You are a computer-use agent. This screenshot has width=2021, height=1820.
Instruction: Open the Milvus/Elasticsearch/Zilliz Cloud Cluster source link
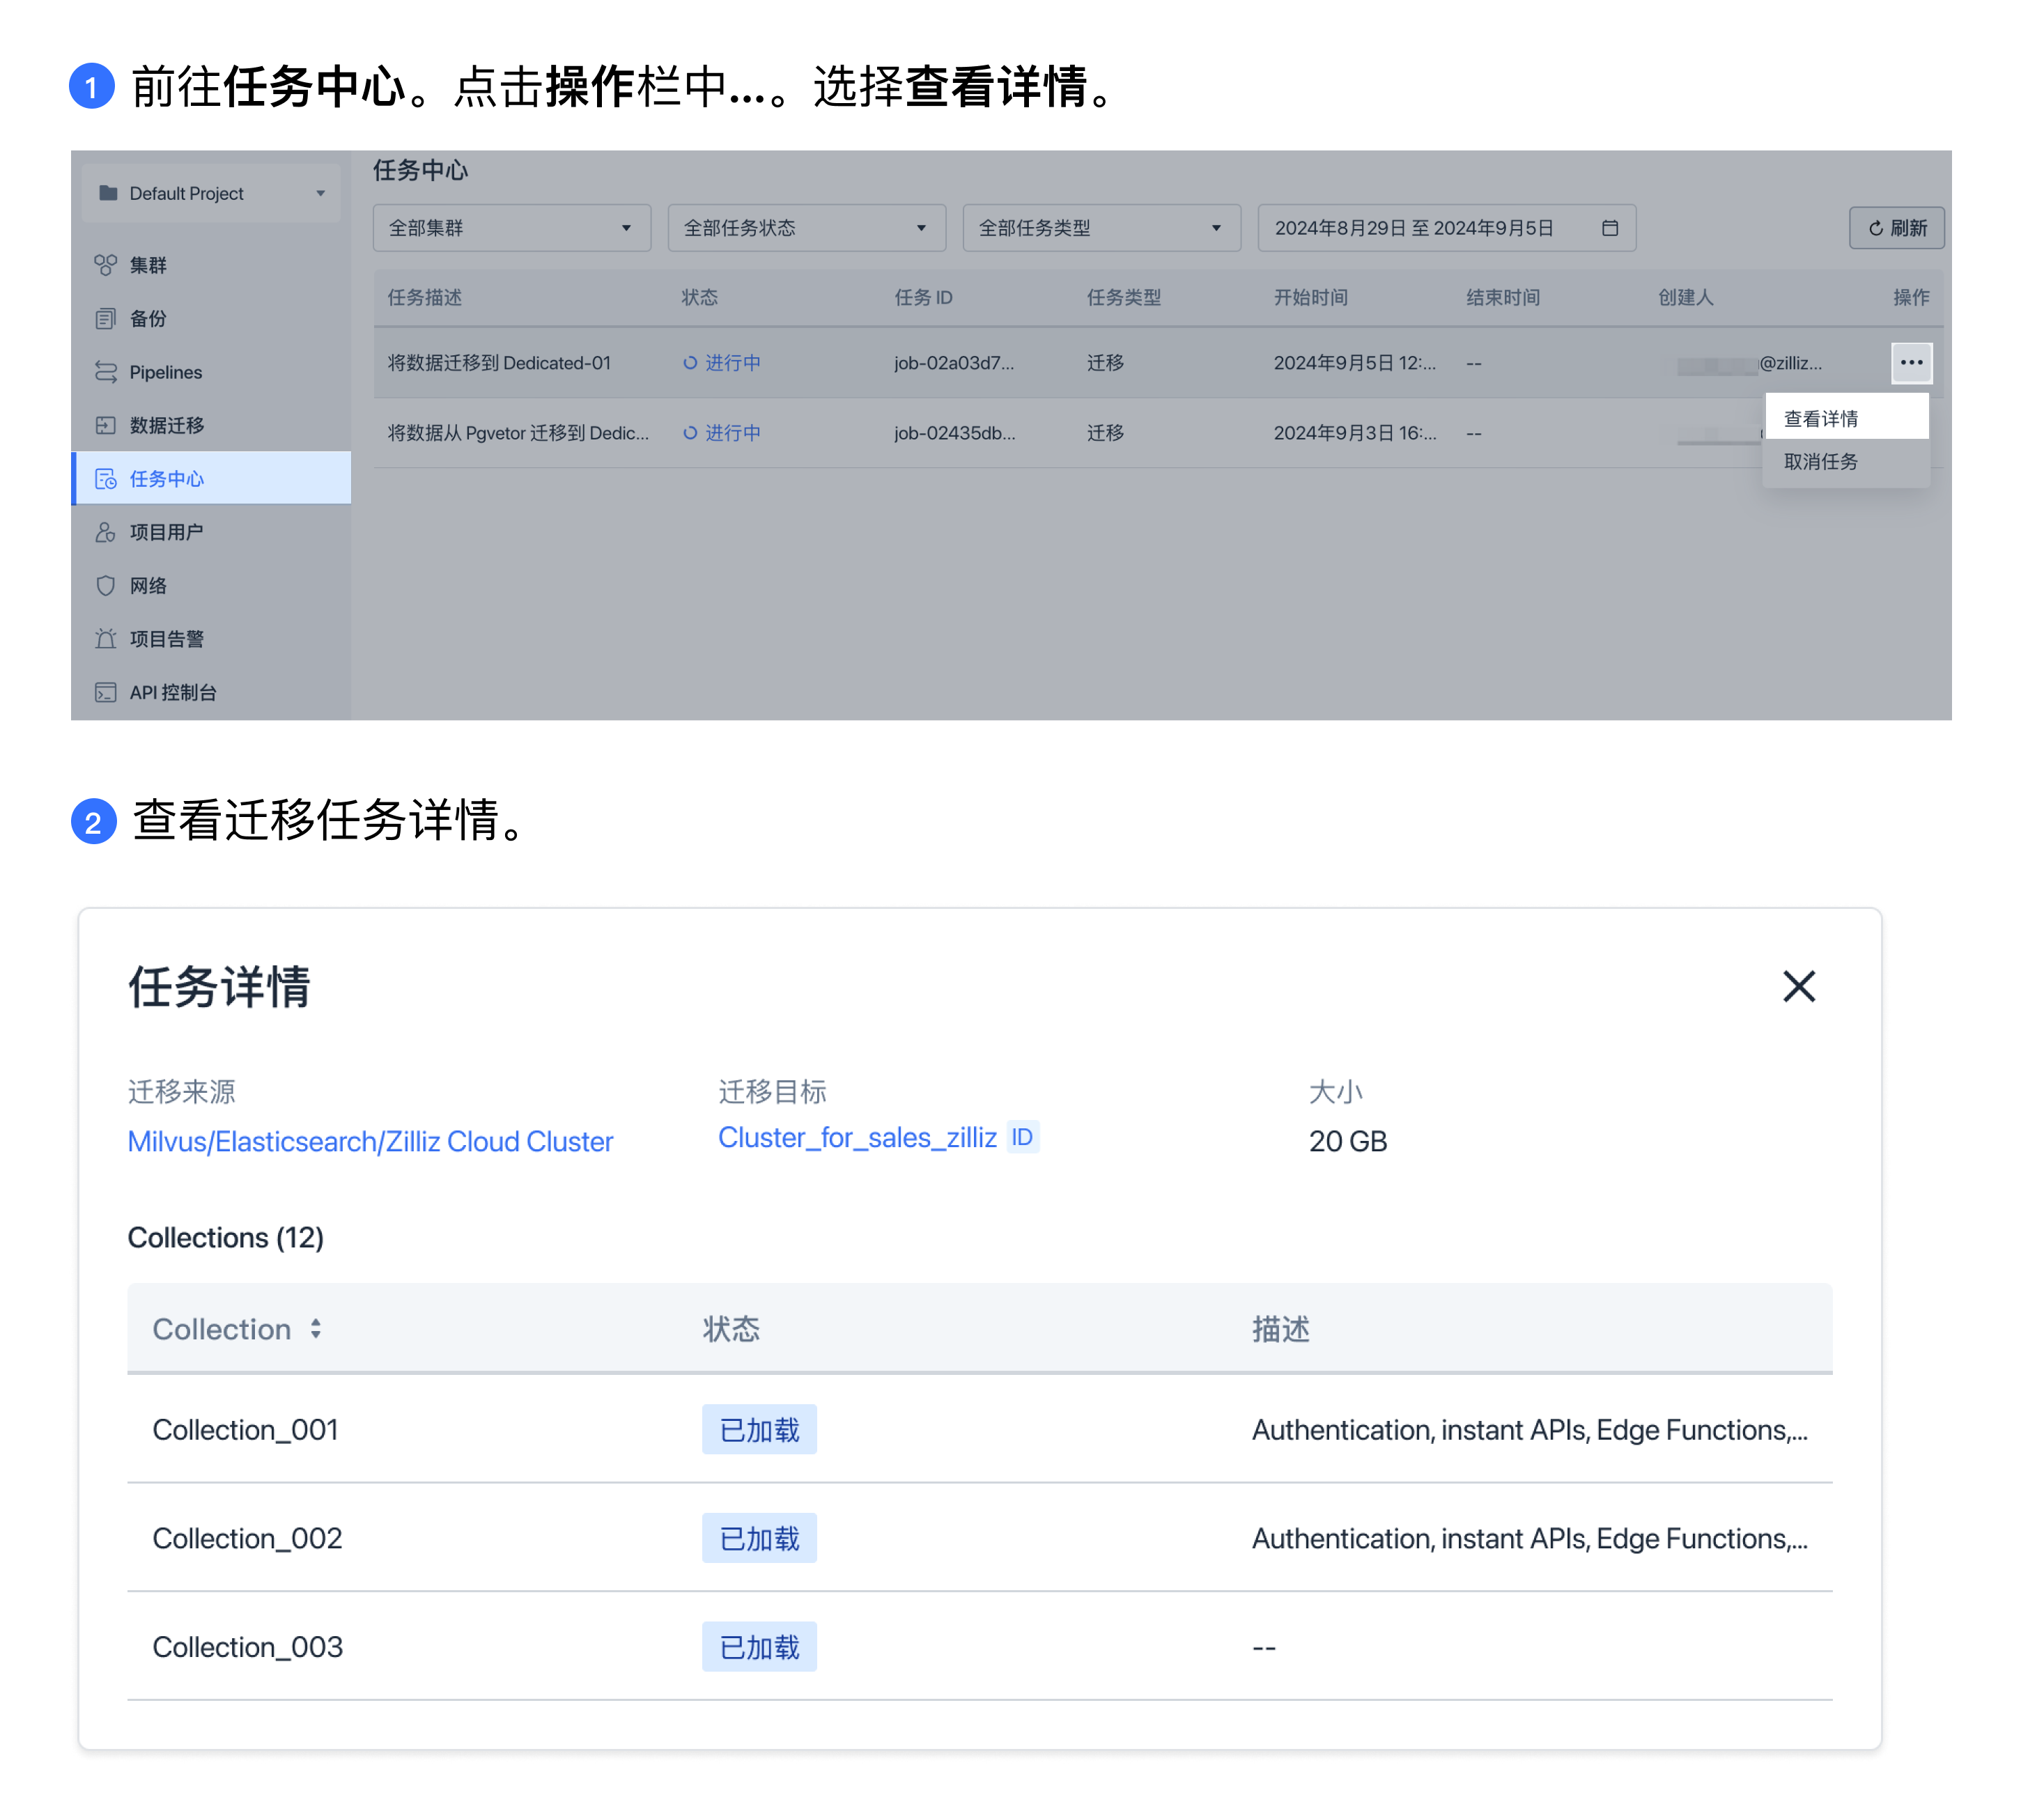370,1141
